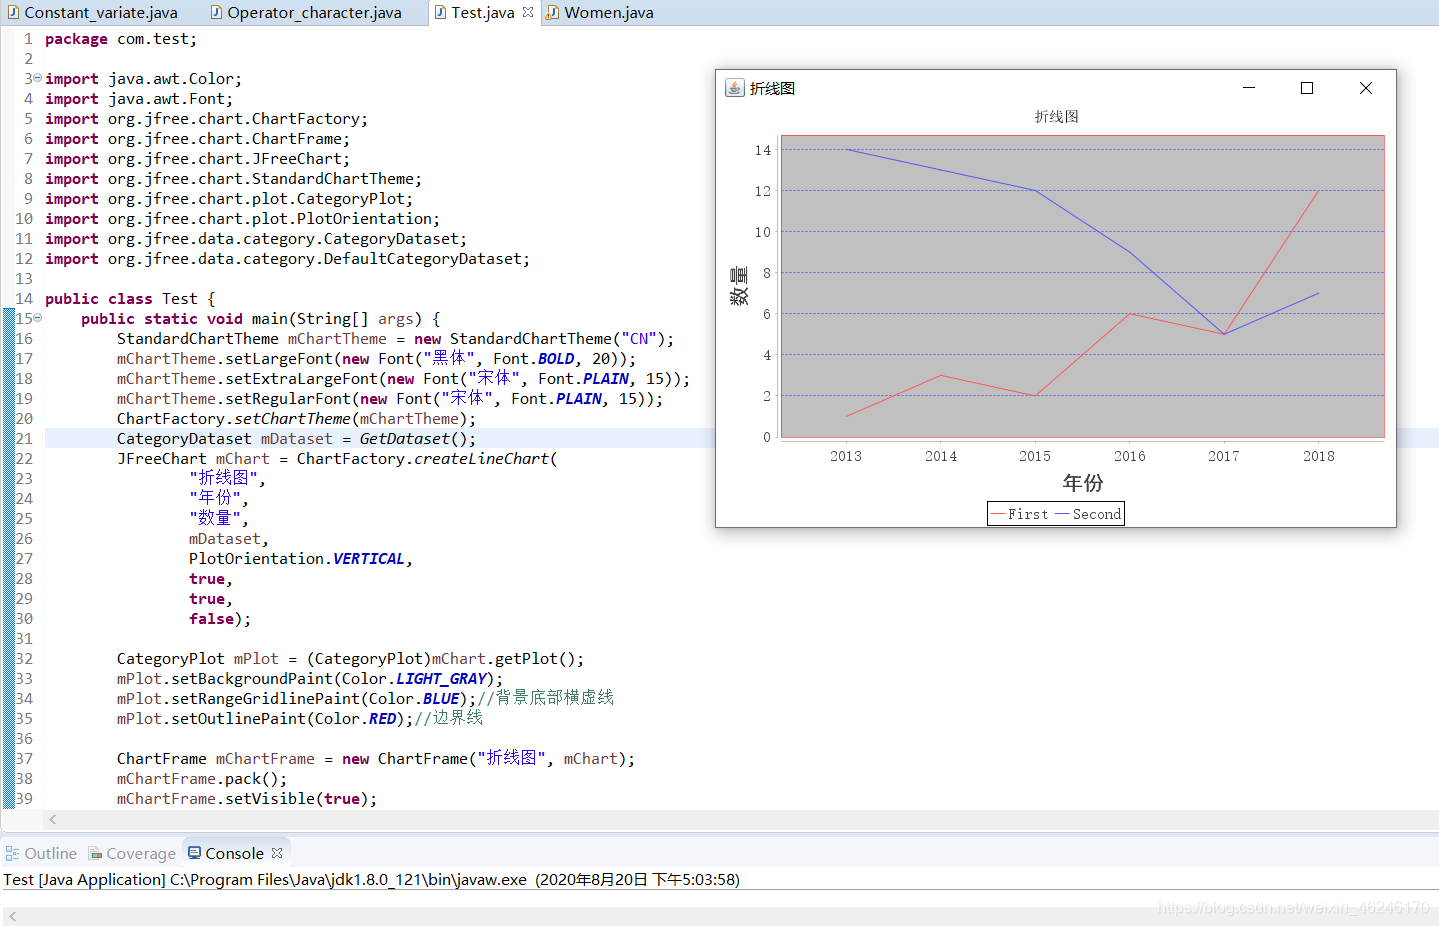Select the Test.java editor tab

click(482, 13)
